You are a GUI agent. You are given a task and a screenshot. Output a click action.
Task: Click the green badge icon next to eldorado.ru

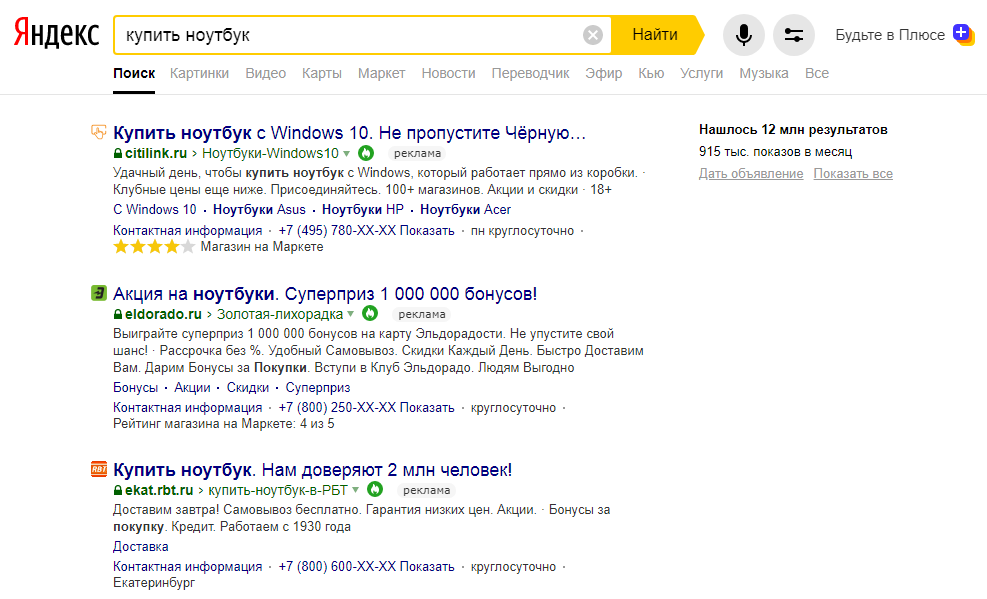(370, 313)
